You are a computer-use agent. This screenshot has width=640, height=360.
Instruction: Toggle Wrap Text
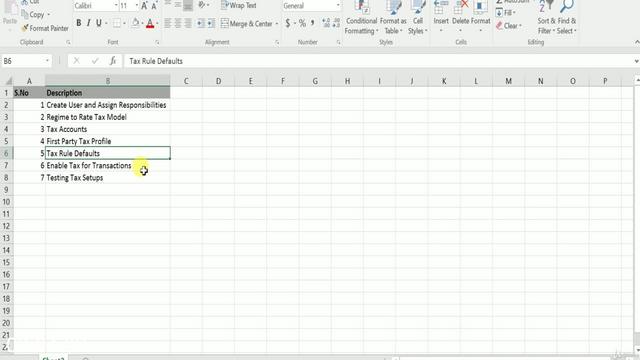click(x=239, y=6)
